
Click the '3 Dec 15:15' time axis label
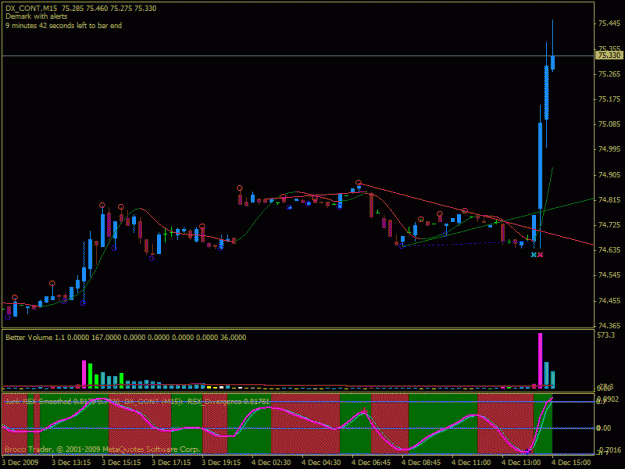(121, 462)
